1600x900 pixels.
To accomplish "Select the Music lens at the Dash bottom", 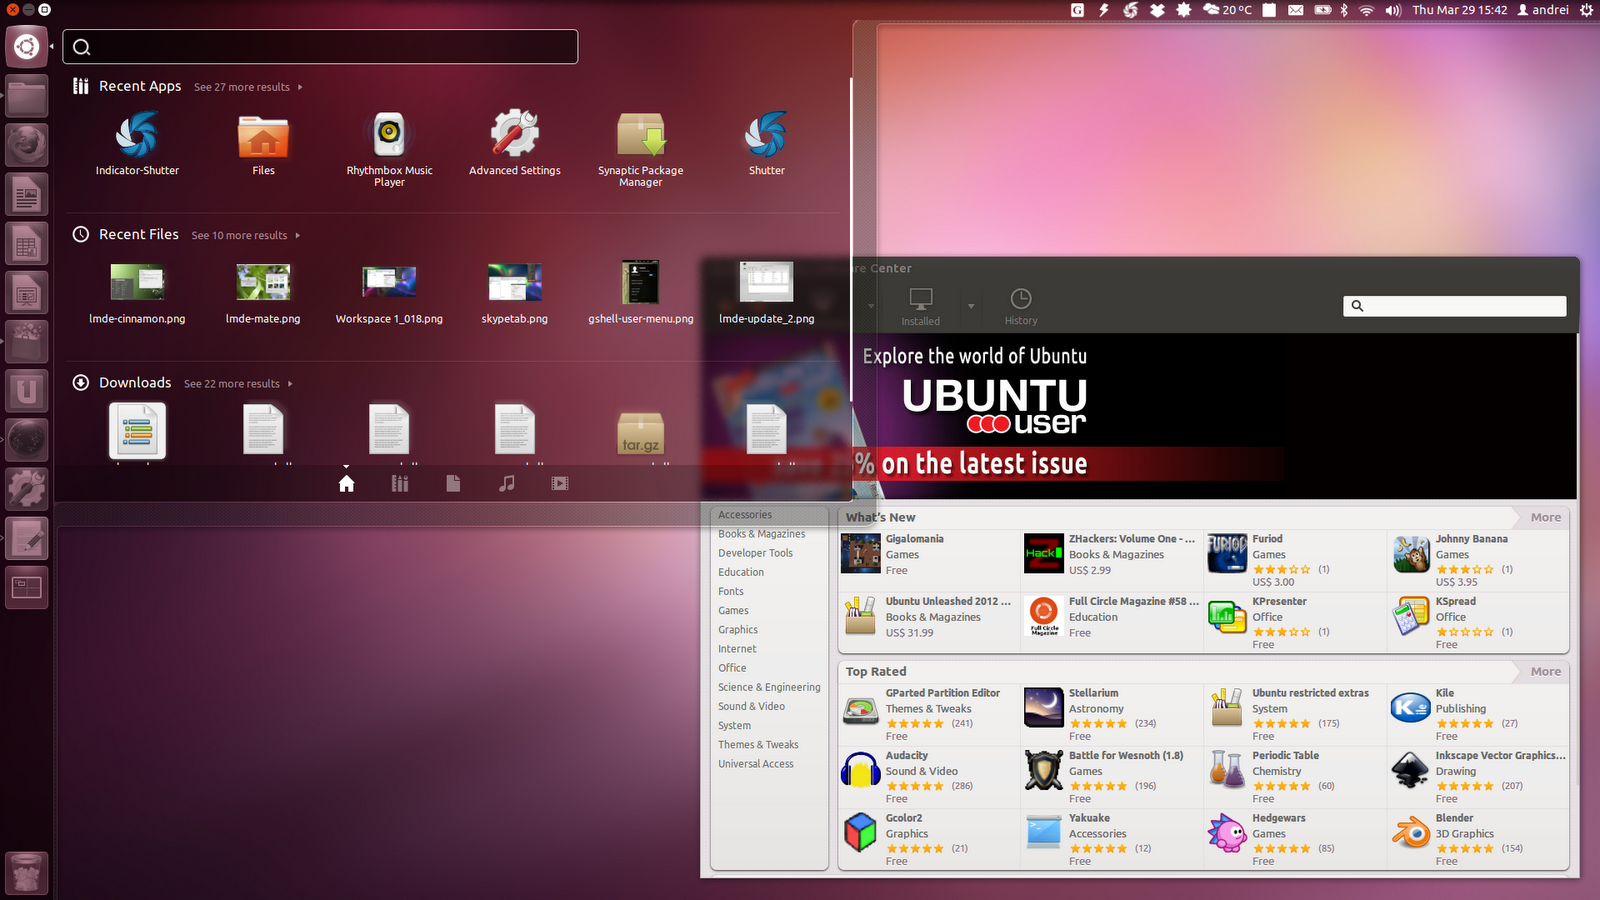I will (506, 483).
